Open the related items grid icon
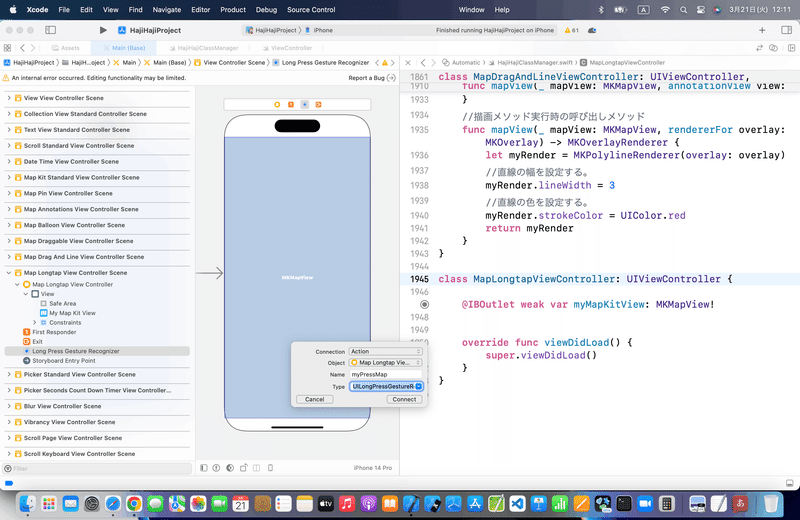This screenshot has width=800, height=520. coord(7,48)
